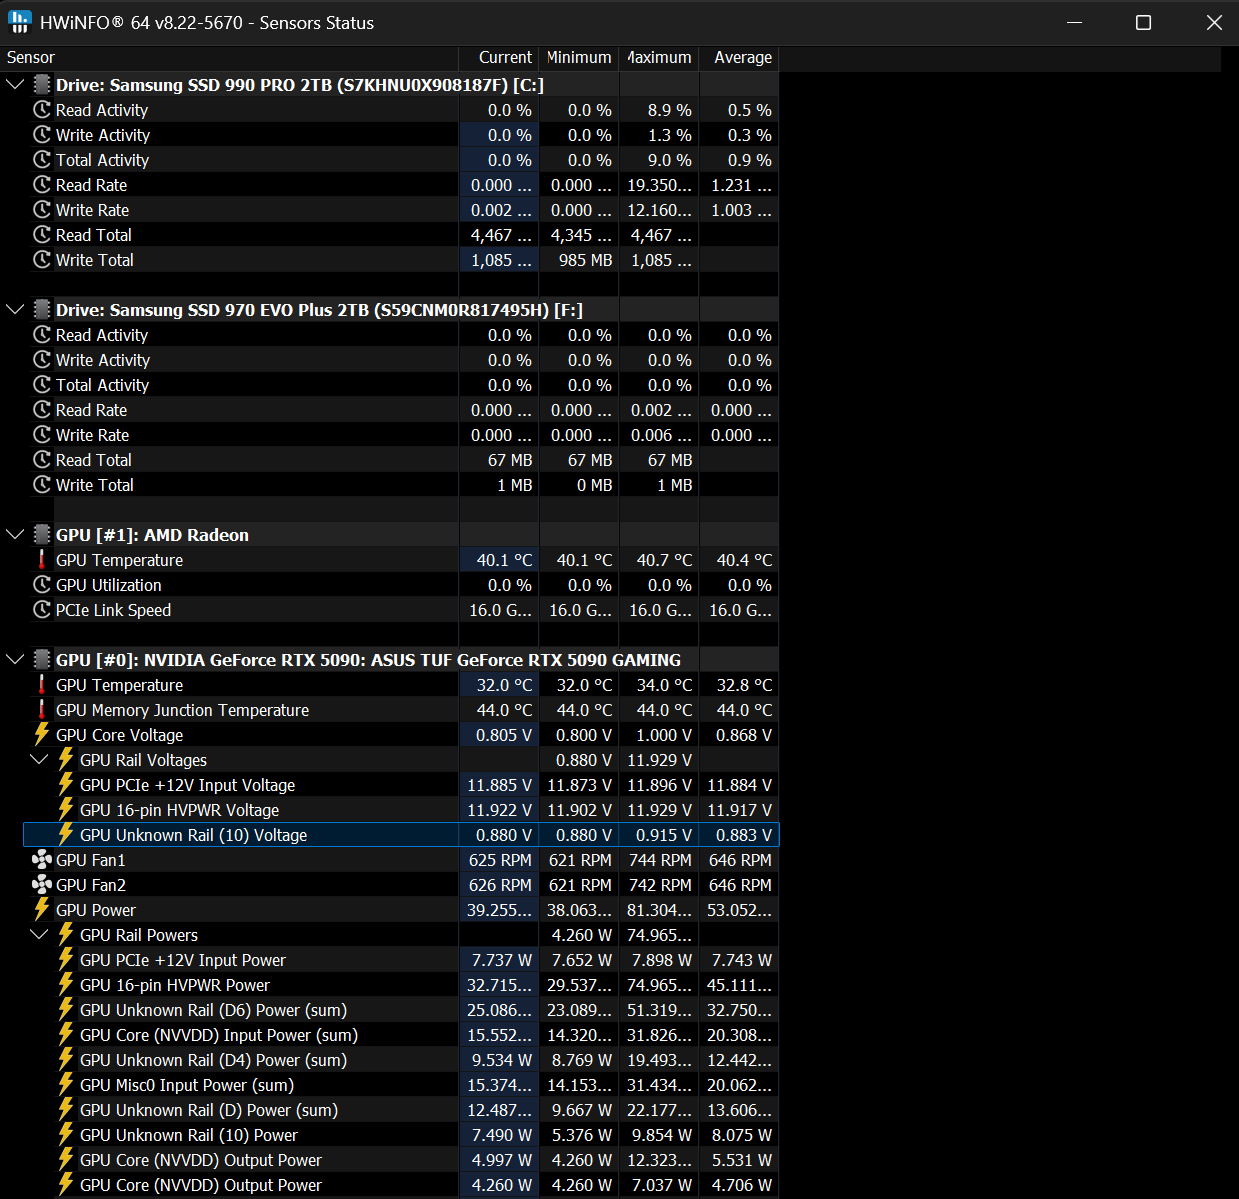
Task: Click the 9.534 W current Rail (D4) power
Action: click(502, 1060)
